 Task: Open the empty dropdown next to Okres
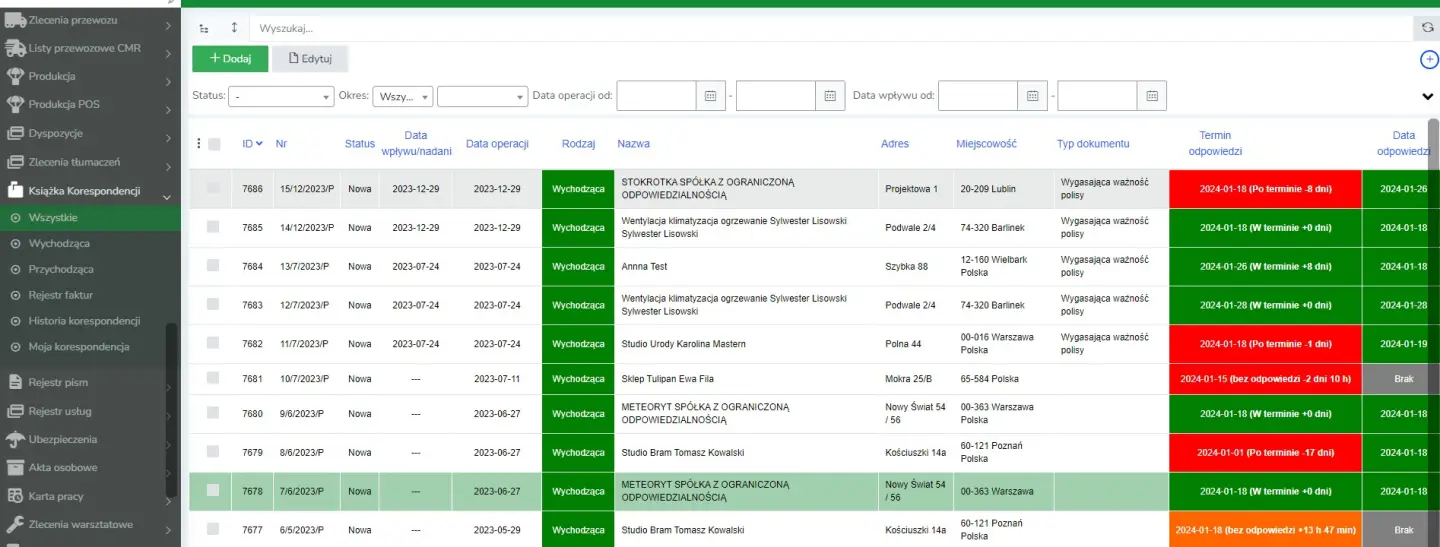point(482,96)
